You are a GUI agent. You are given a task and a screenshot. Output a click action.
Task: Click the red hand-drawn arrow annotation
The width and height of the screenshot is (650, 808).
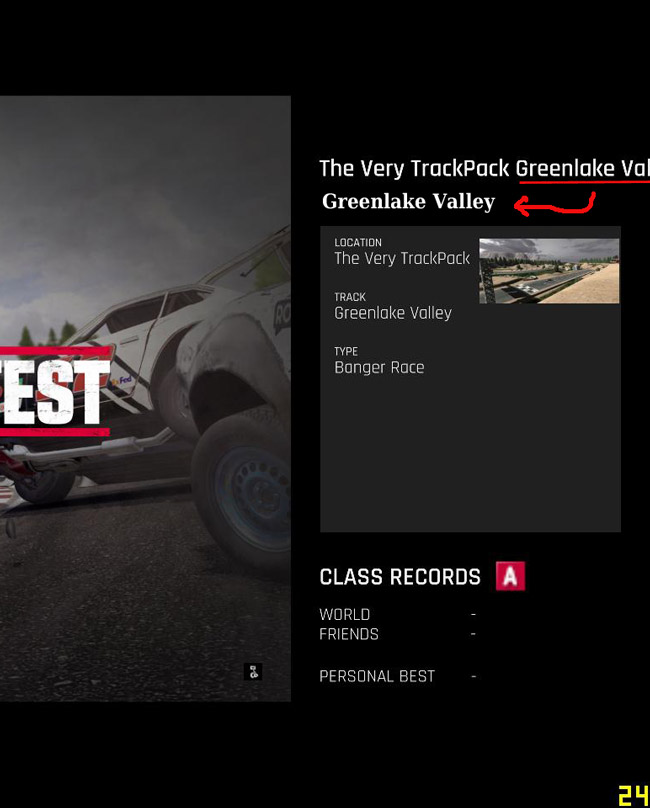(x=555, y=204)
